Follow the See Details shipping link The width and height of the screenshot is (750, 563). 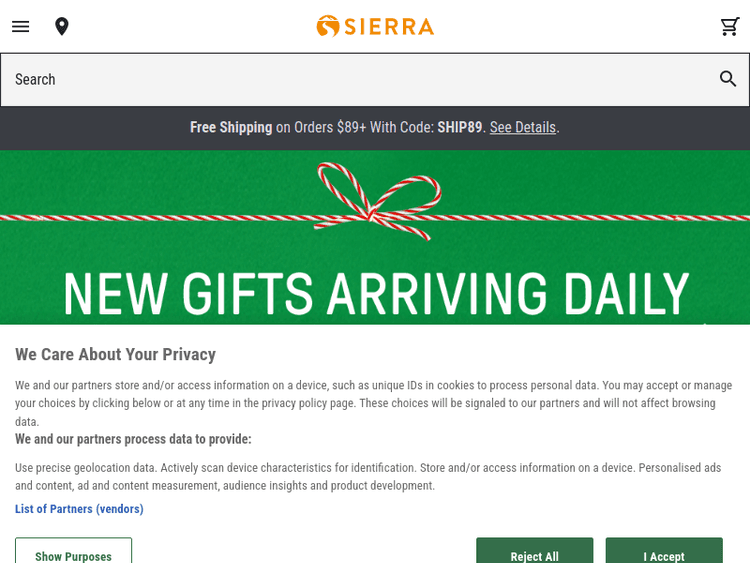tap(522, 127)
